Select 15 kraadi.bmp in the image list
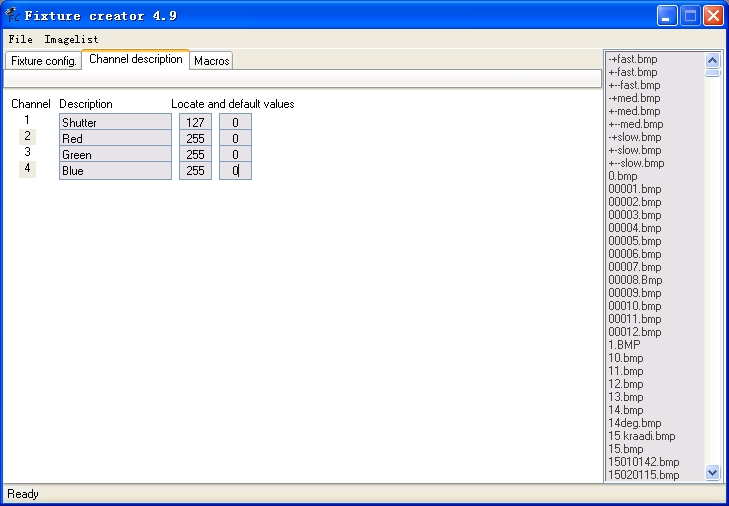Screen dimensions: 729x506 tap(642, 436)
